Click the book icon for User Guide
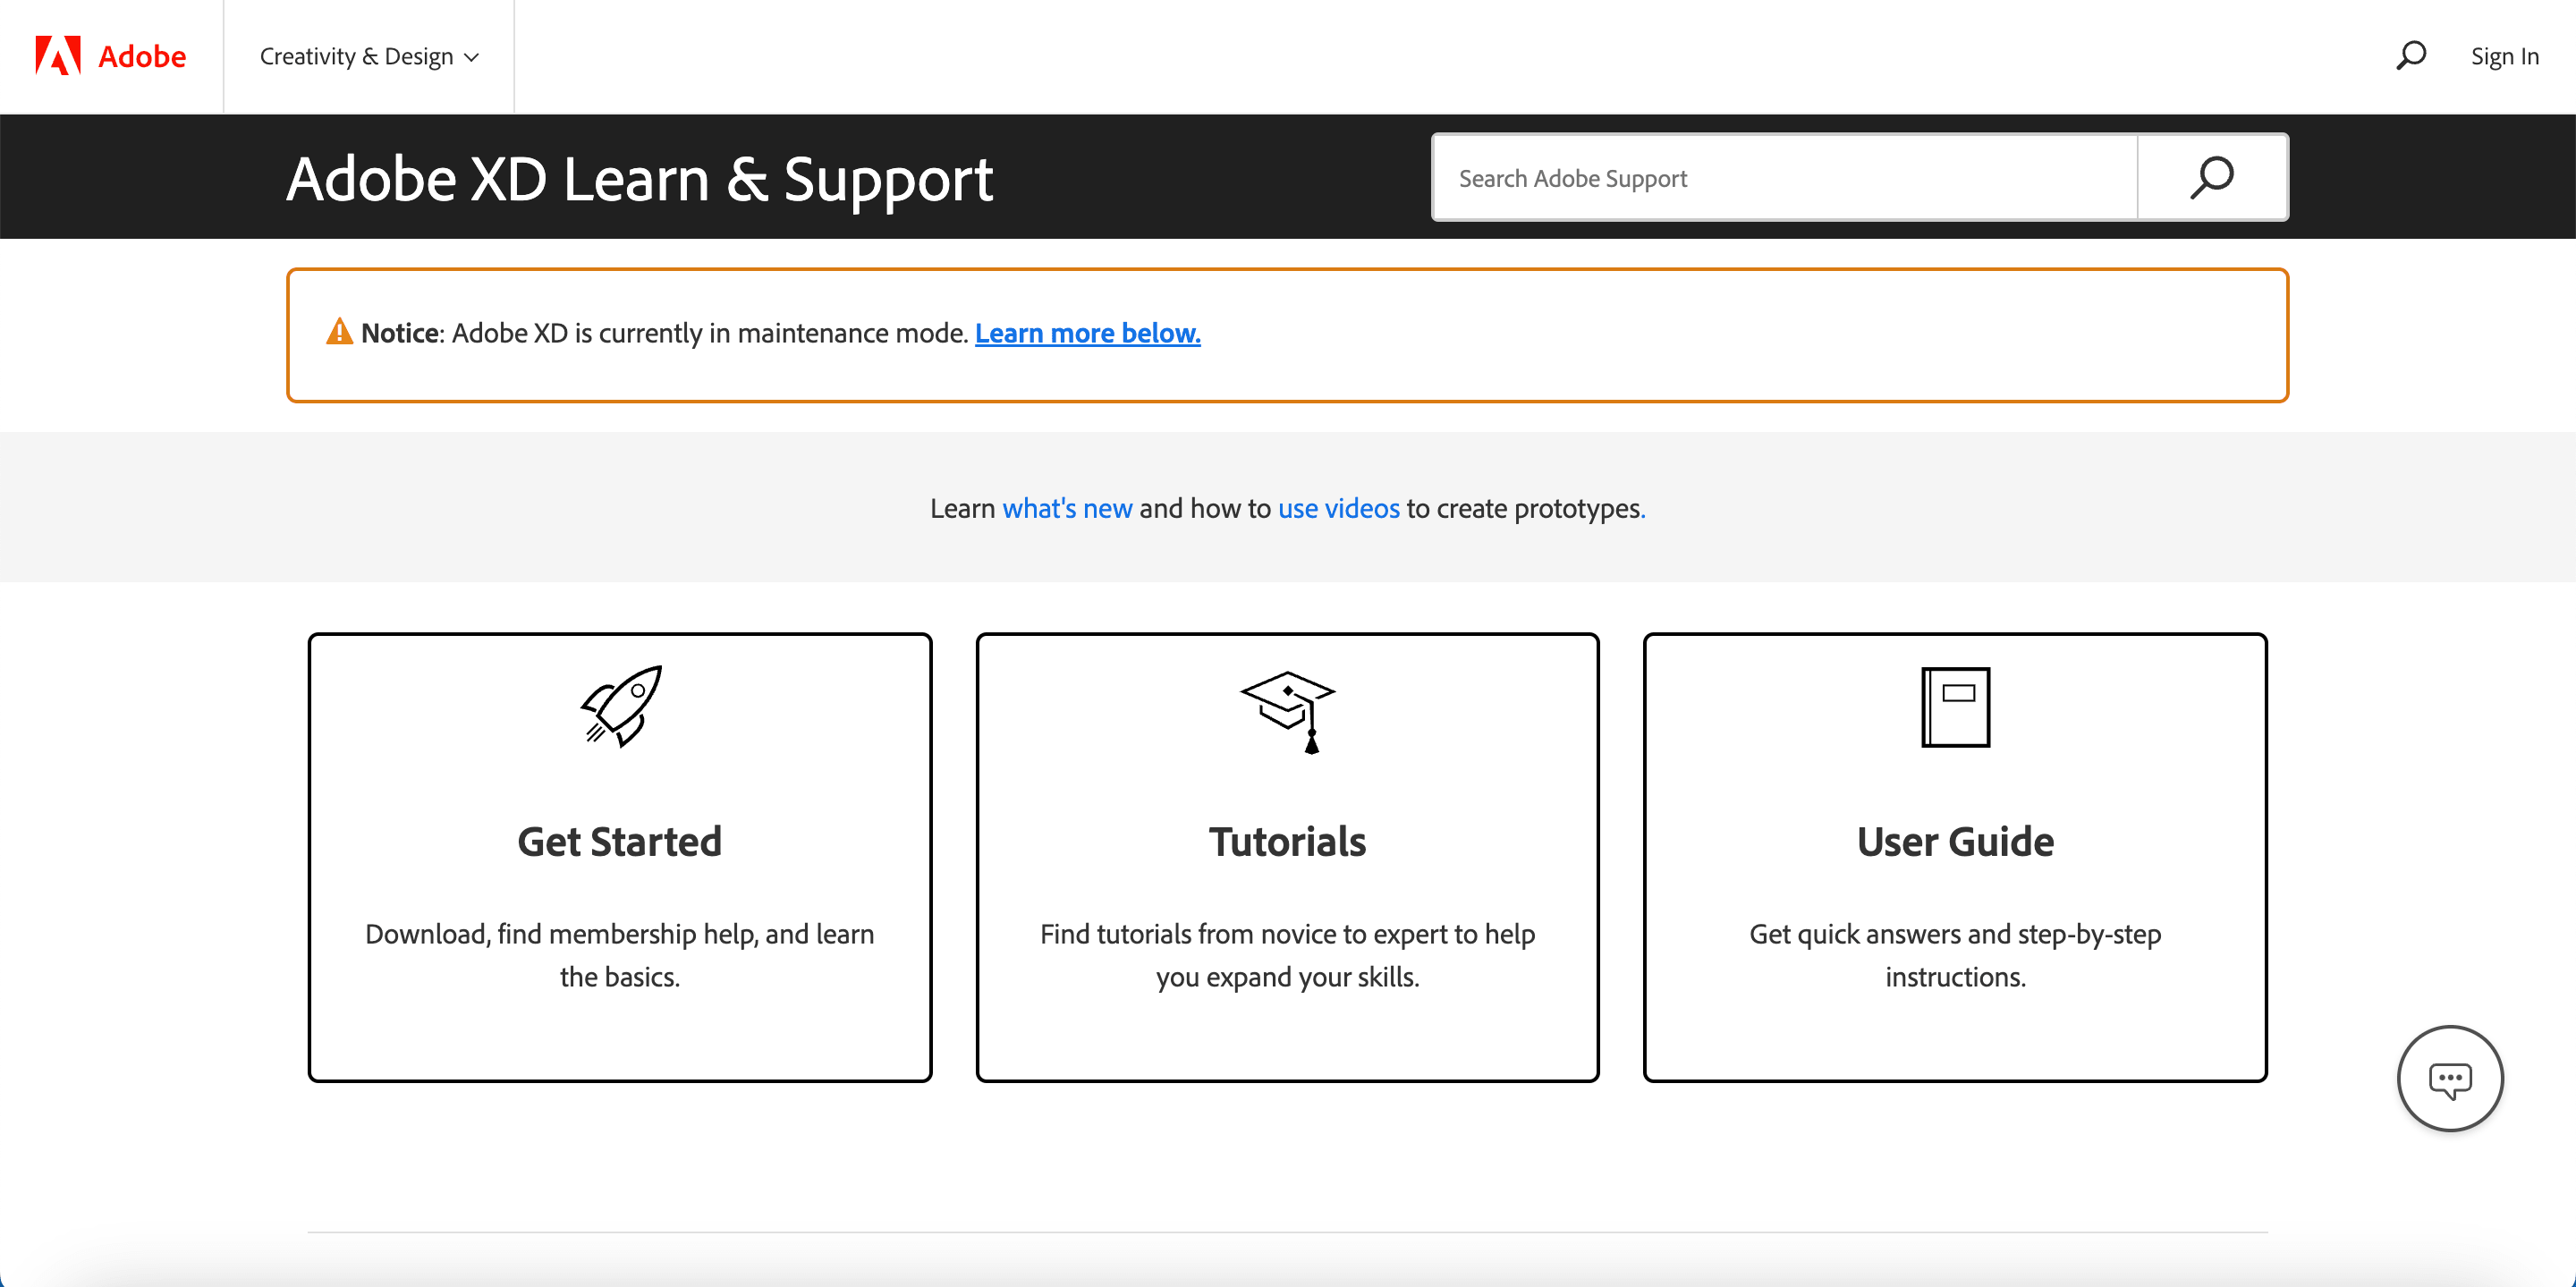This screenshot has width=2576, height=1287. point(1955,707)
